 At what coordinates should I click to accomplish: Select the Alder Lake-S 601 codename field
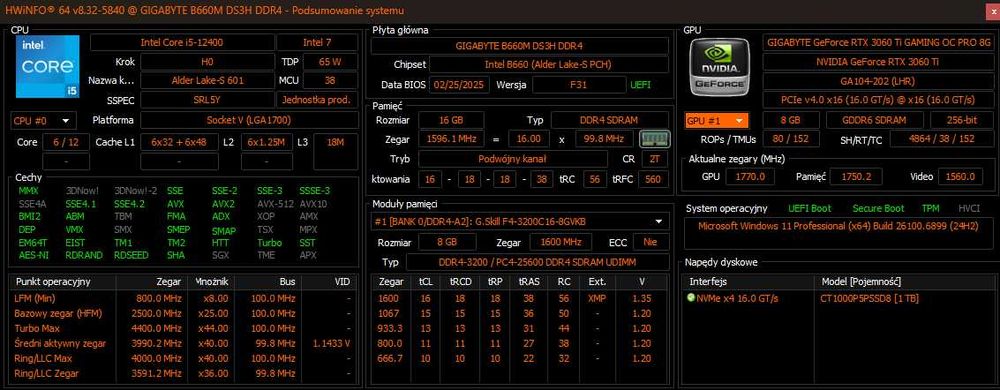(207, 81)
